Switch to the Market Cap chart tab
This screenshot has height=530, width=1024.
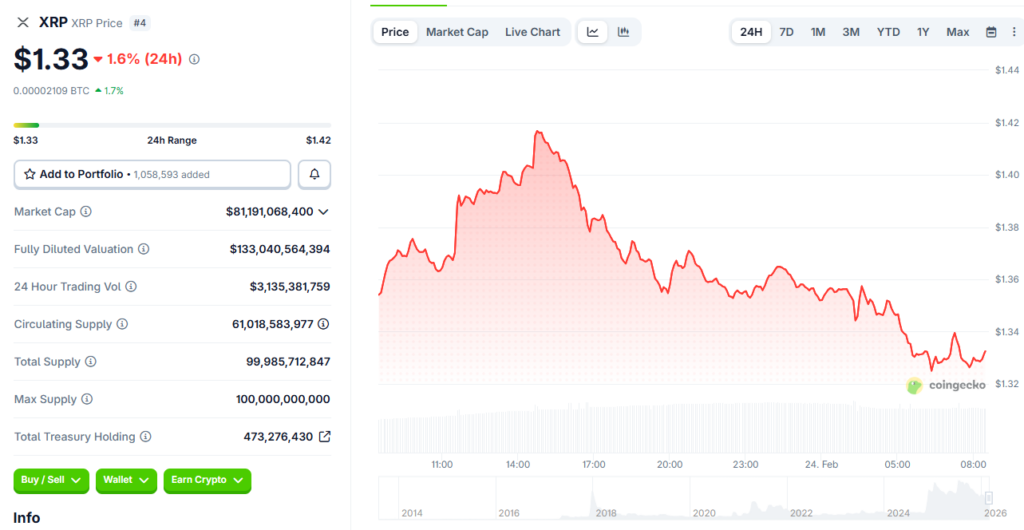pyautogui.click(x=457, y=32)
